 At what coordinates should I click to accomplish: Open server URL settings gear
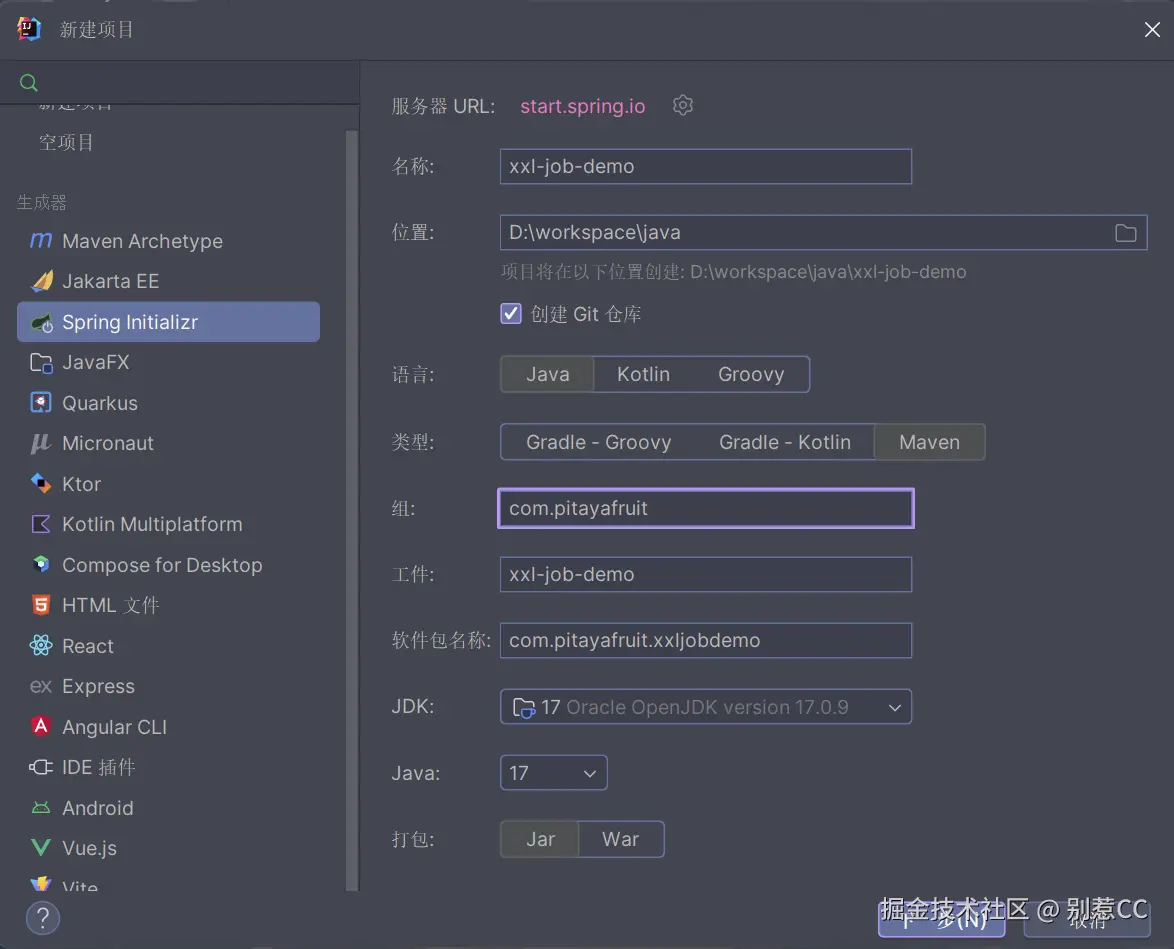pyautogui.click(x=682, y=105)
